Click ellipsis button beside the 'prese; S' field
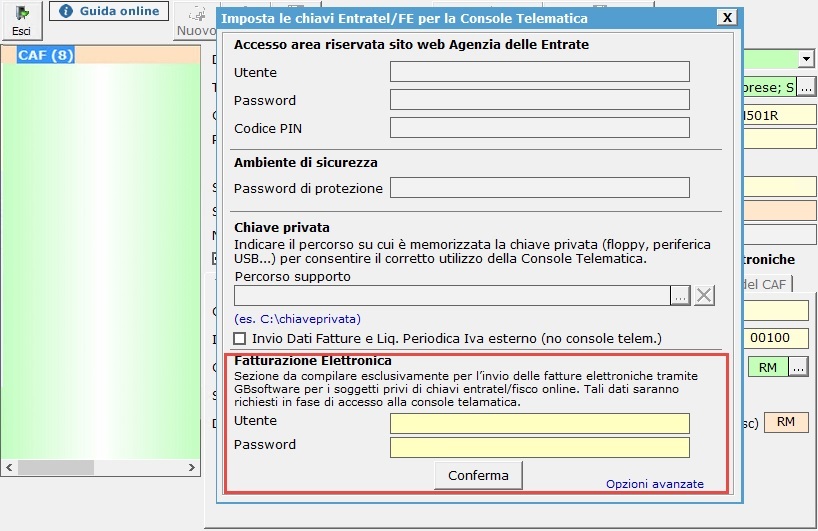The width and height of the screenshot is (818, 531). tap(806, 87)
